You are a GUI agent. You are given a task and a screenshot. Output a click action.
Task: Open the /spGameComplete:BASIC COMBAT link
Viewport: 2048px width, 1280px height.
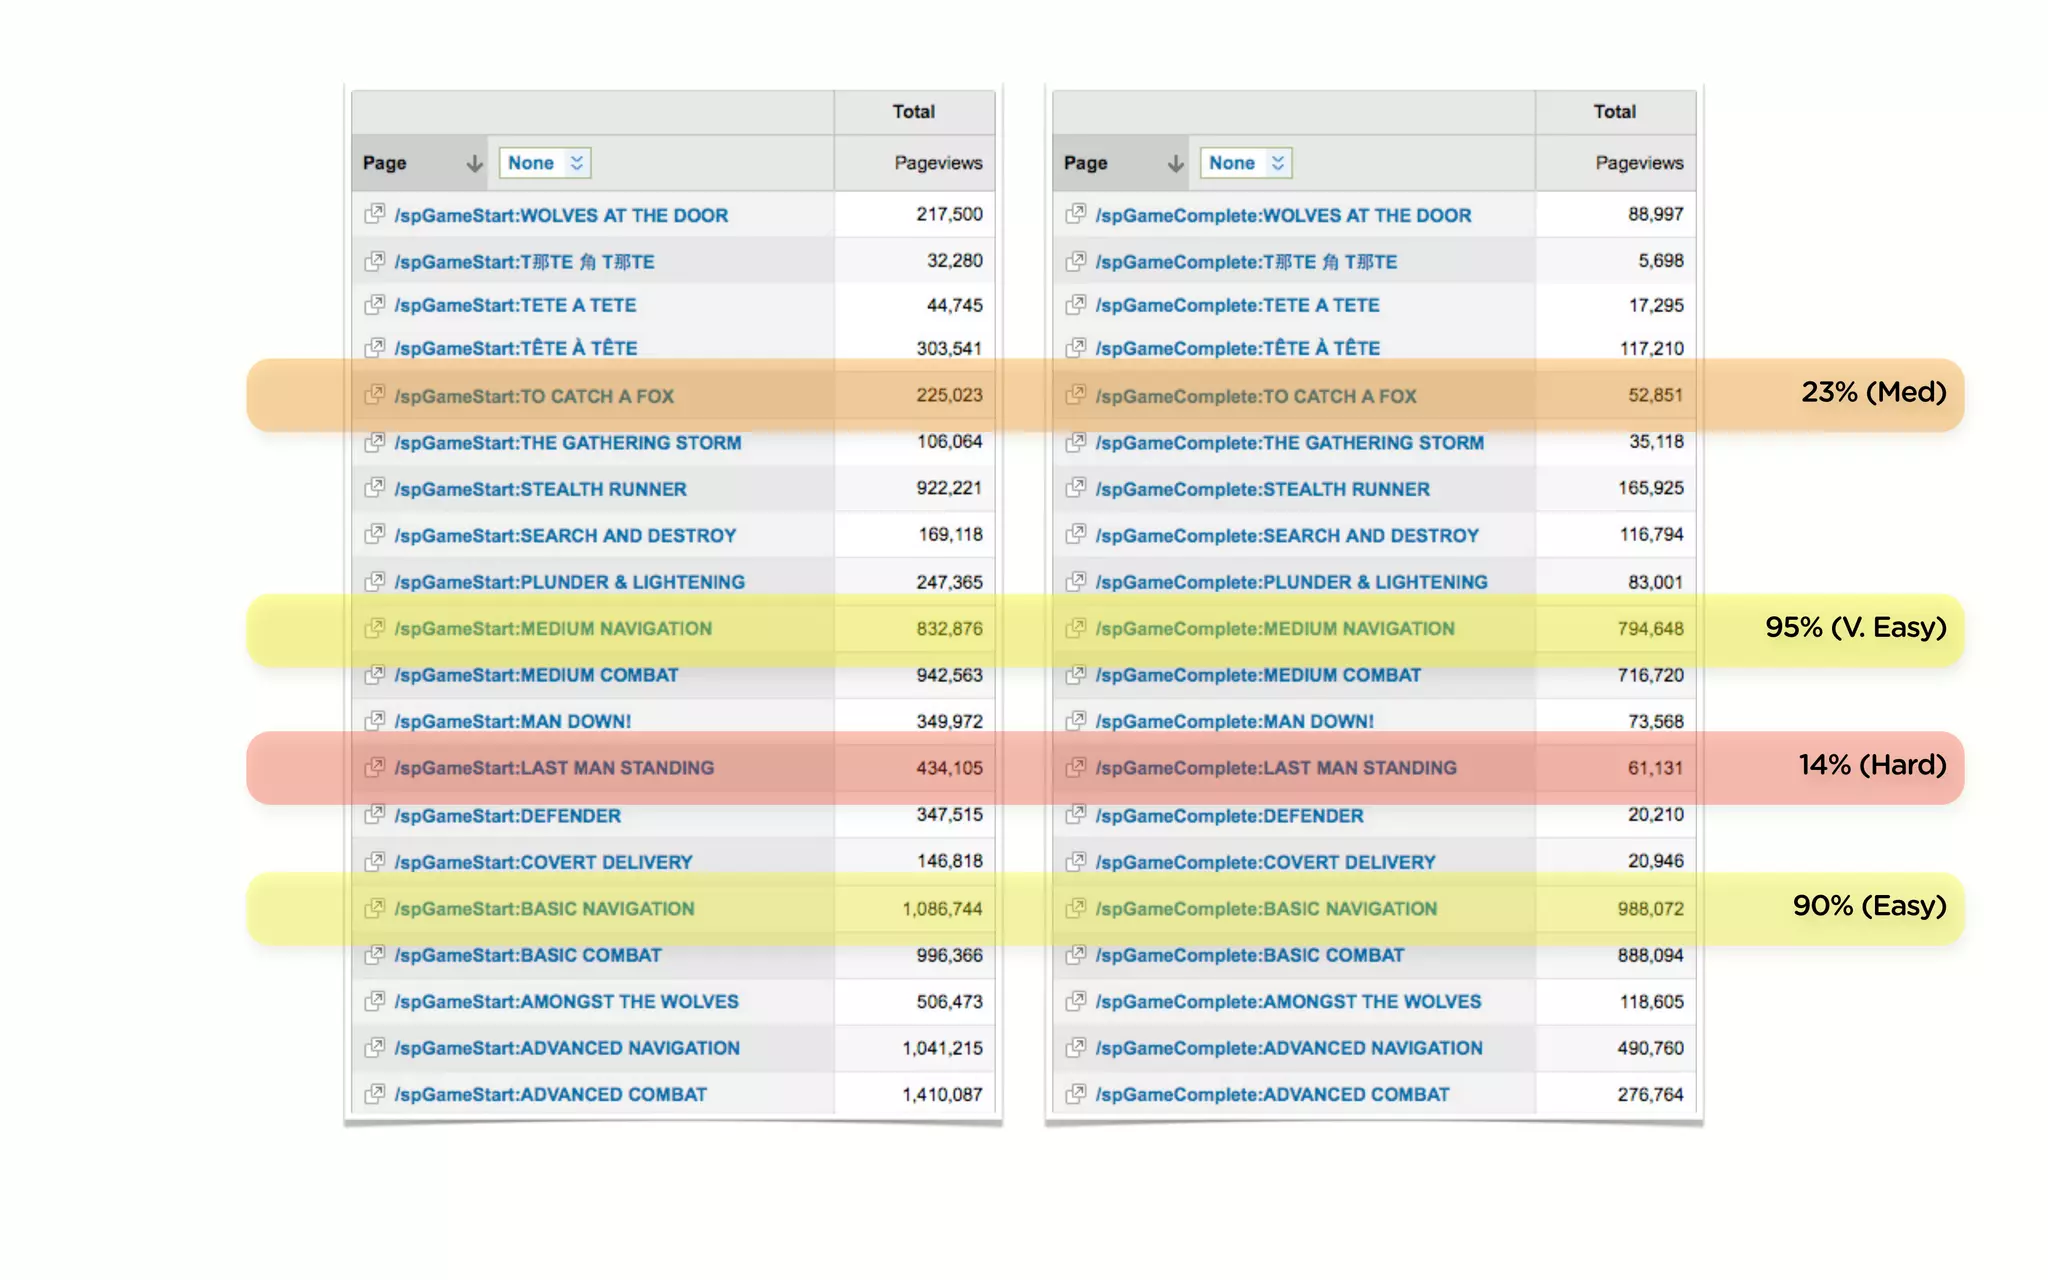(1249, 955)
